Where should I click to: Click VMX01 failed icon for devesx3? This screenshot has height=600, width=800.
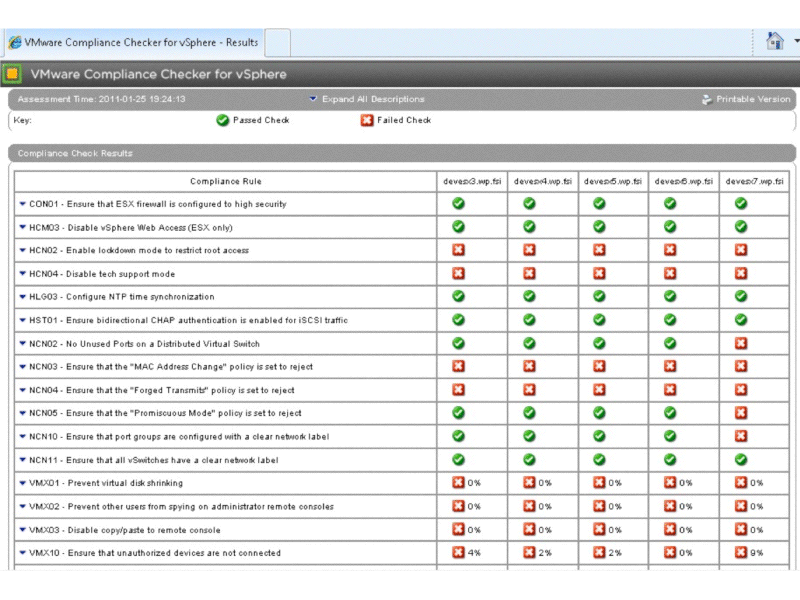click(x=459, y=482)
